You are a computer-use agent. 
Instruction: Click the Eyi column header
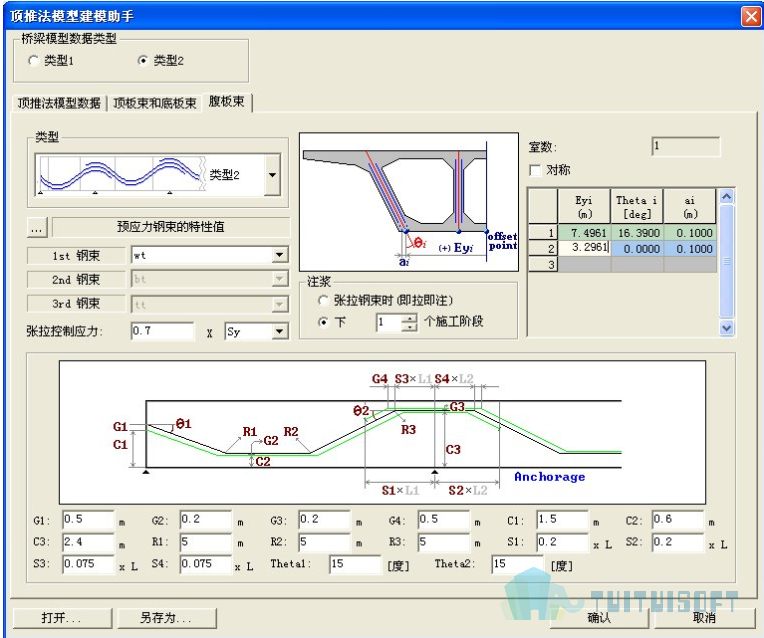[x=584, y=207]
